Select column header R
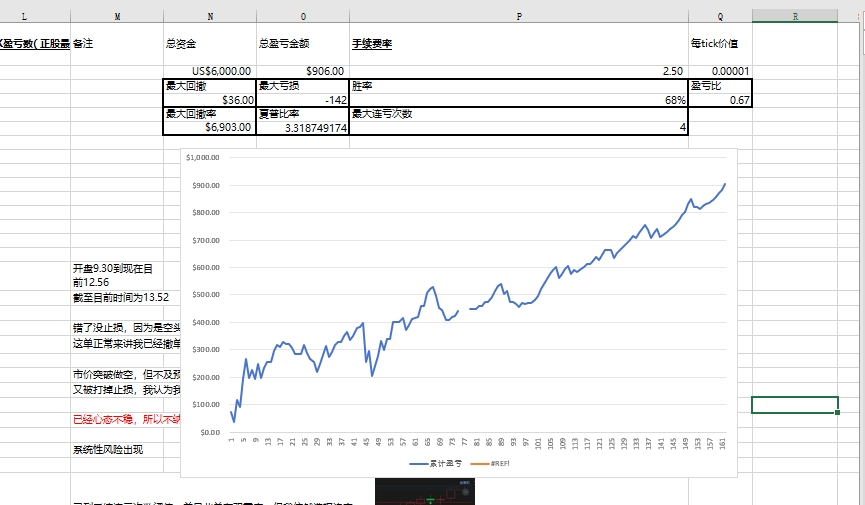 (795, 16)
